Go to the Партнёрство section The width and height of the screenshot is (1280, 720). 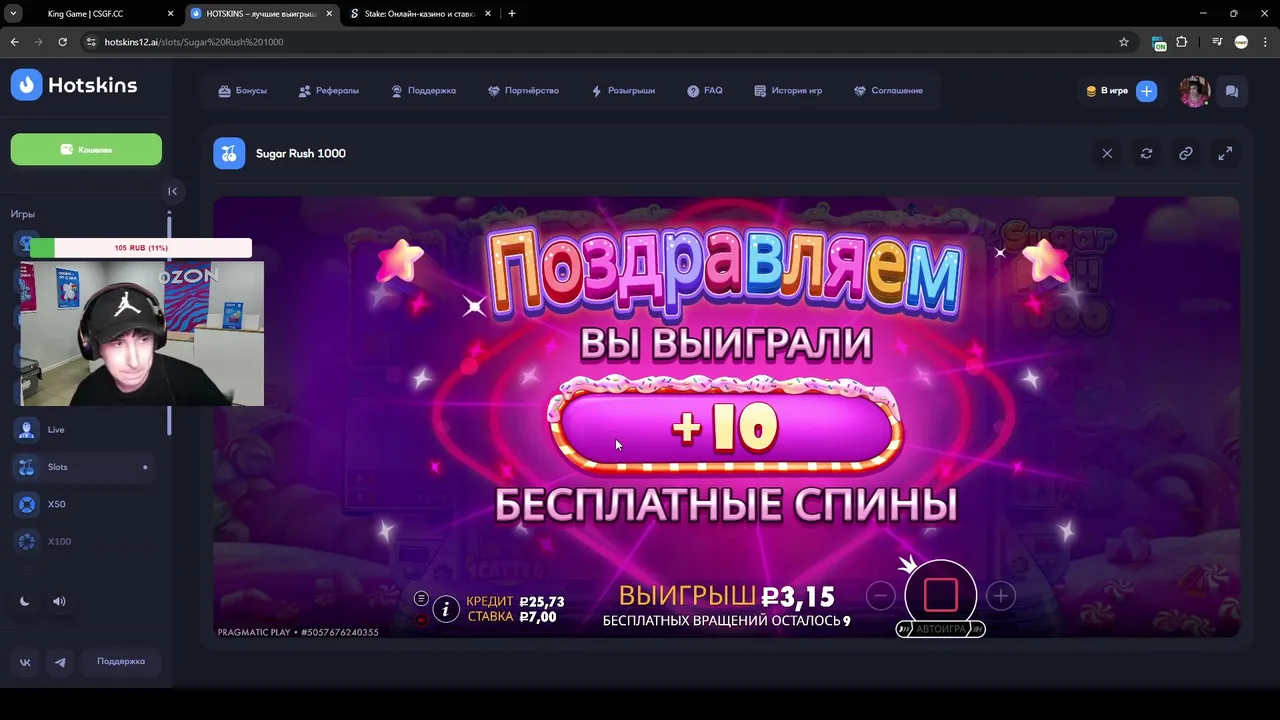[523, 91]
